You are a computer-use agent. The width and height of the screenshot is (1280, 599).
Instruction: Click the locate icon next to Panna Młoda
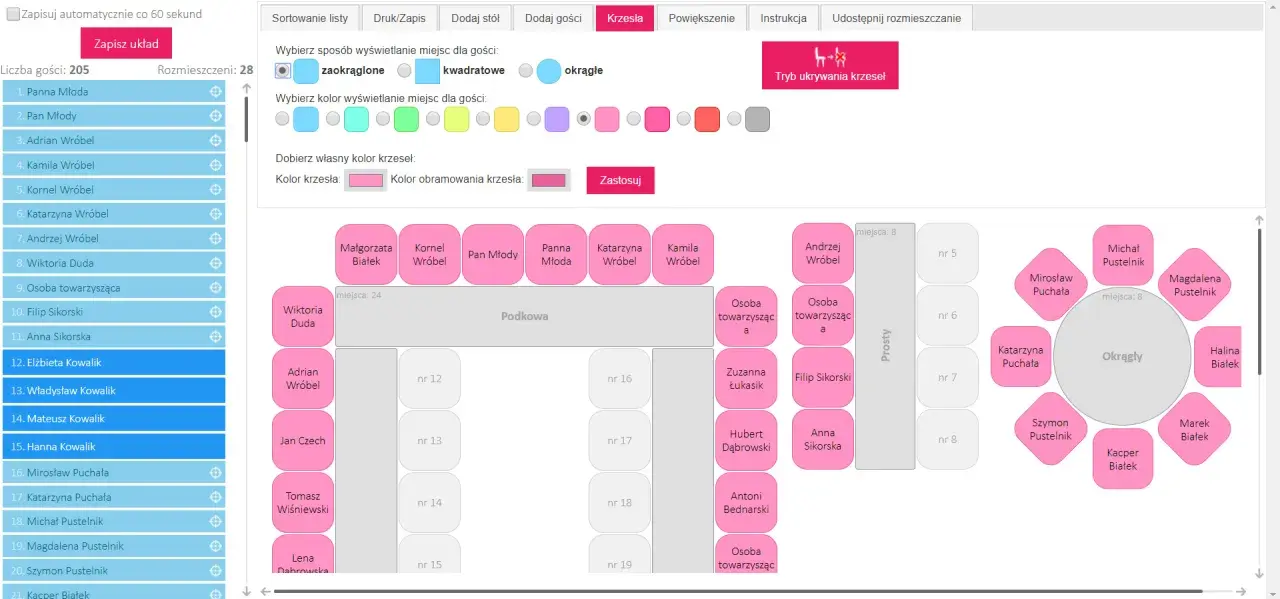(x=215, y=92)
